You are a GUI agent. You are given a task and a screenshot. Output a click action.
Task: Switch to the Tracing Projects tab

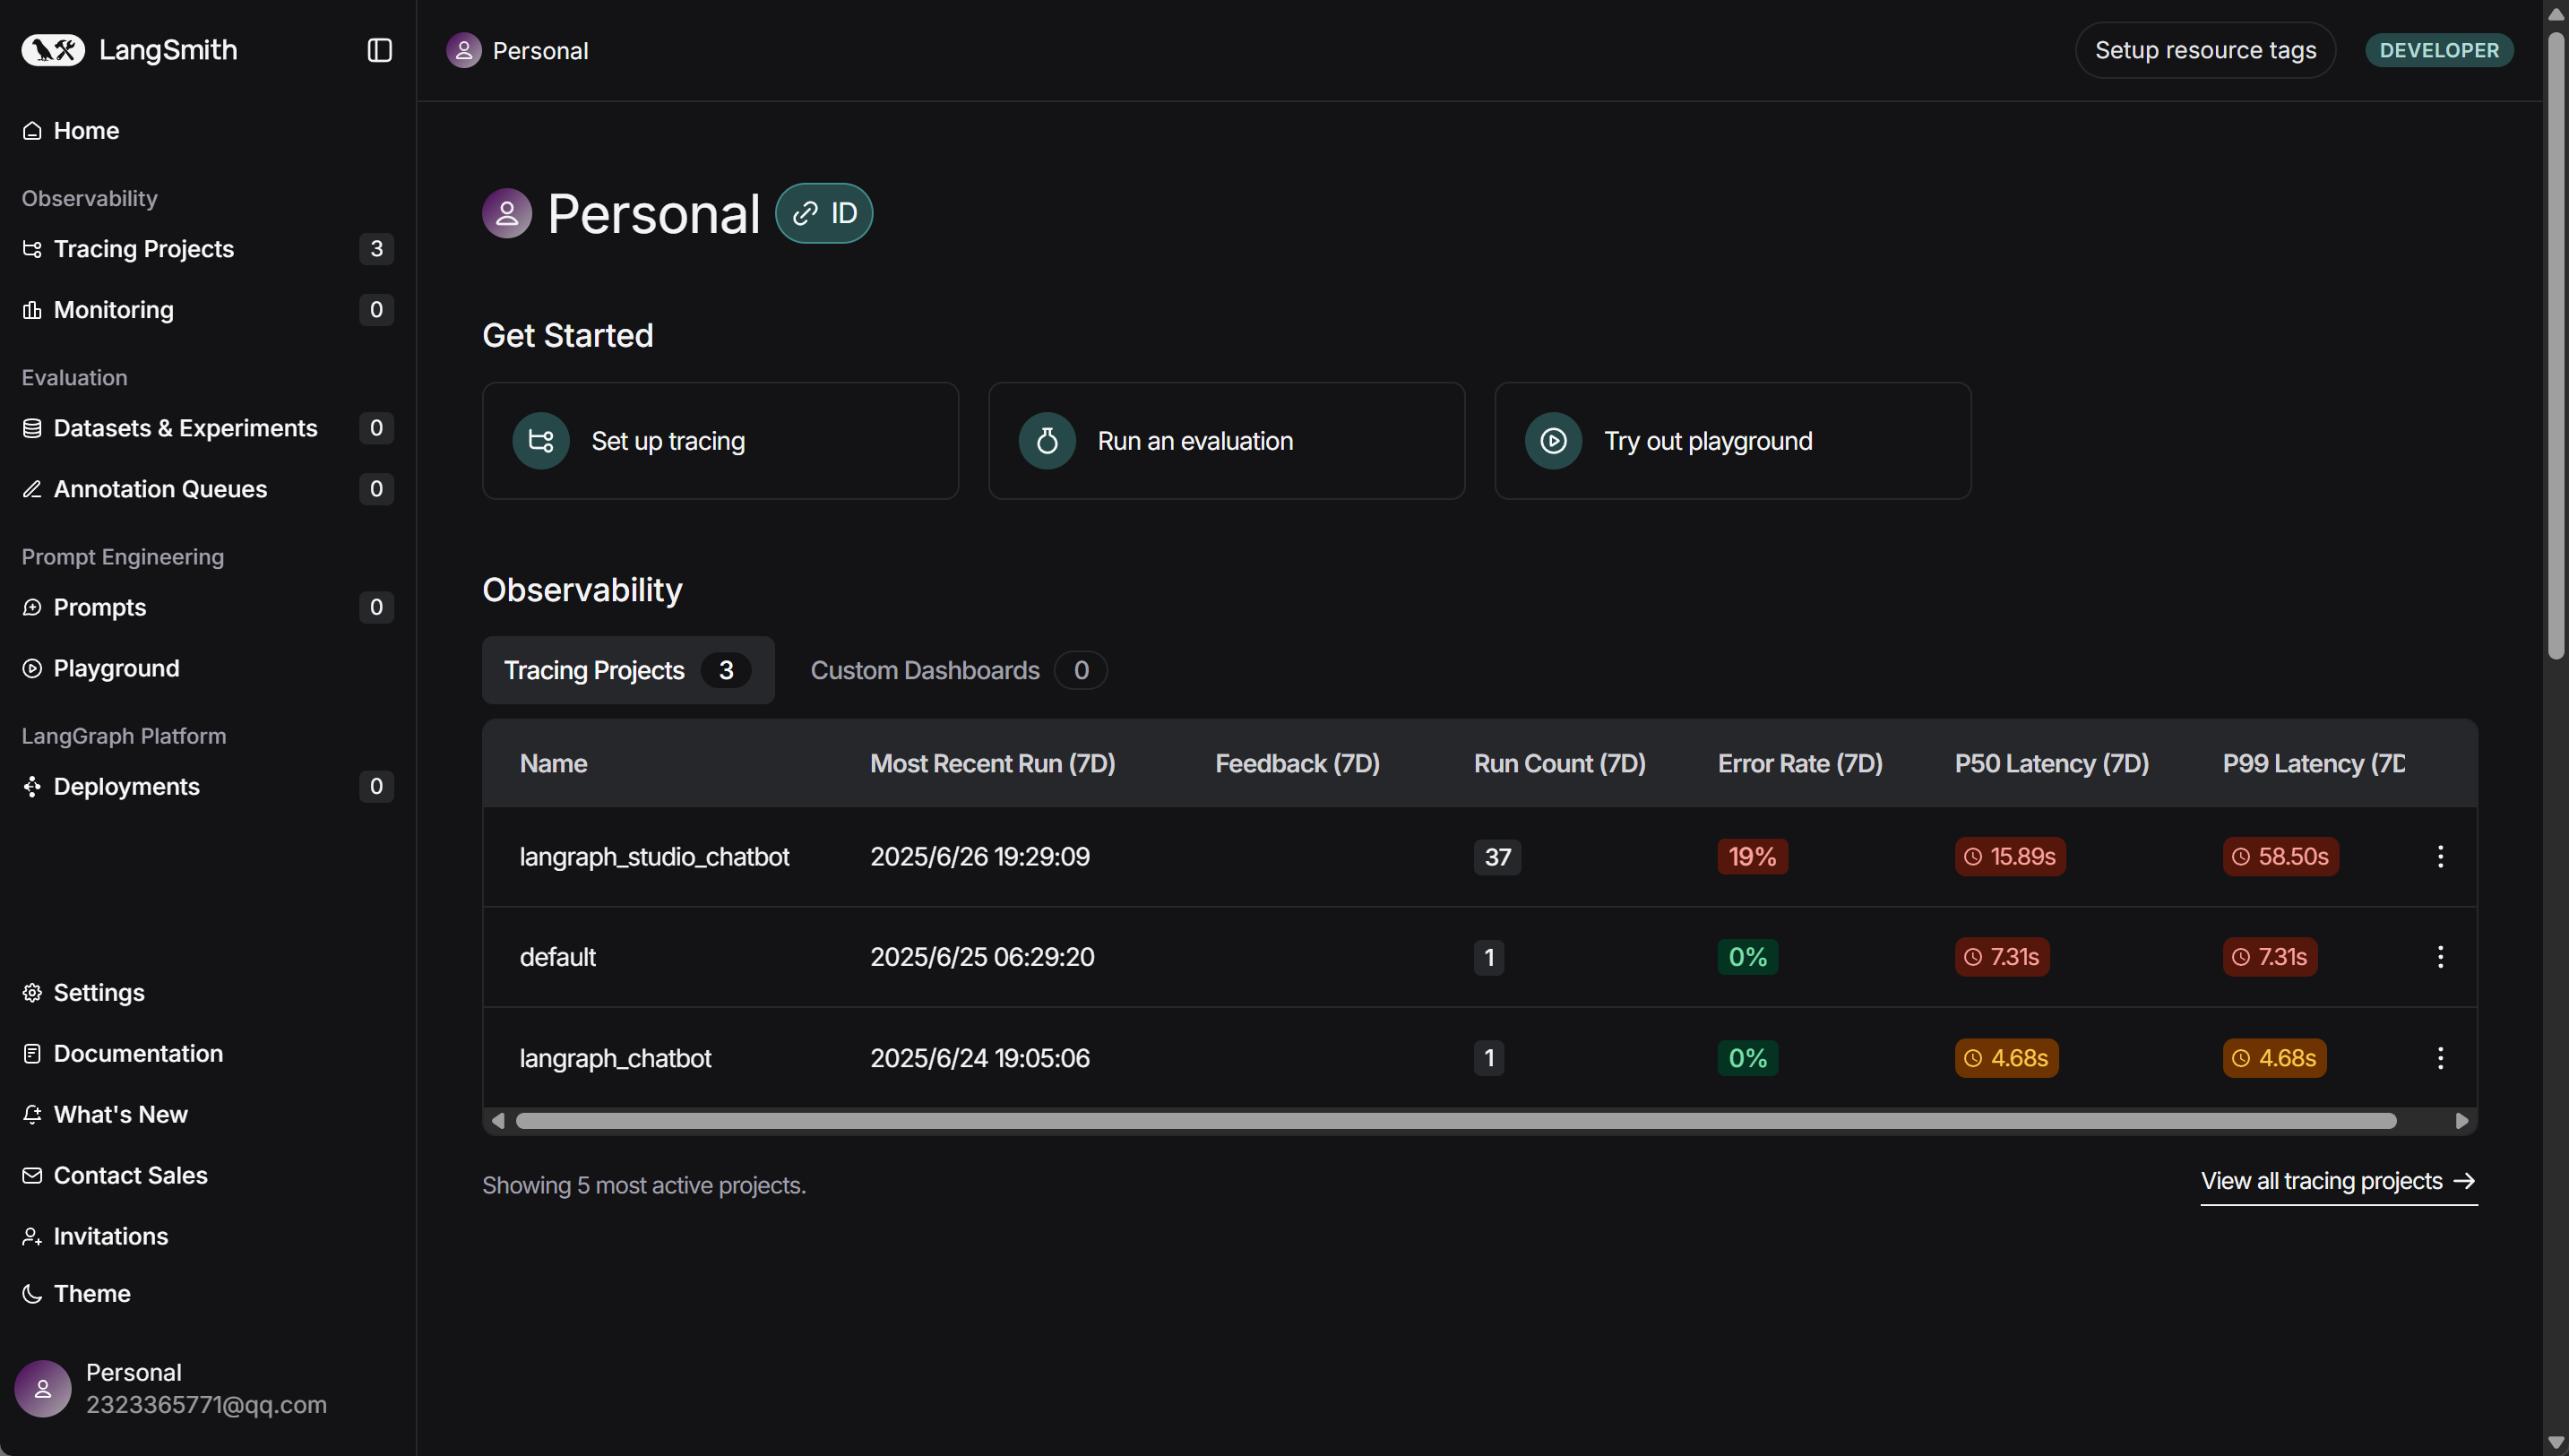[628, 670]
